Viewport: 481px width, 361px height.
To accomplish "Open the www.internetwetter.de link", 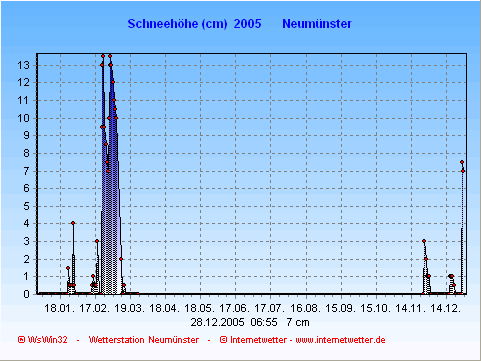I will (x=340, y=340).
